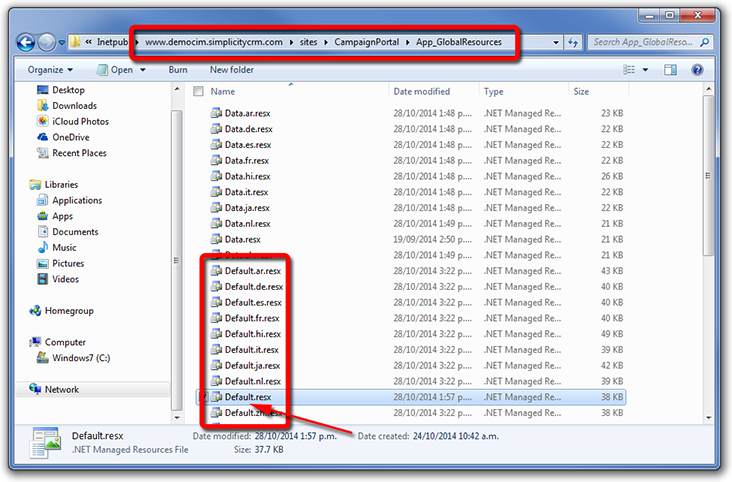732x482 pixels.
Task: Click the file list vertical scrollbar thumb
Action: [708, 176]
